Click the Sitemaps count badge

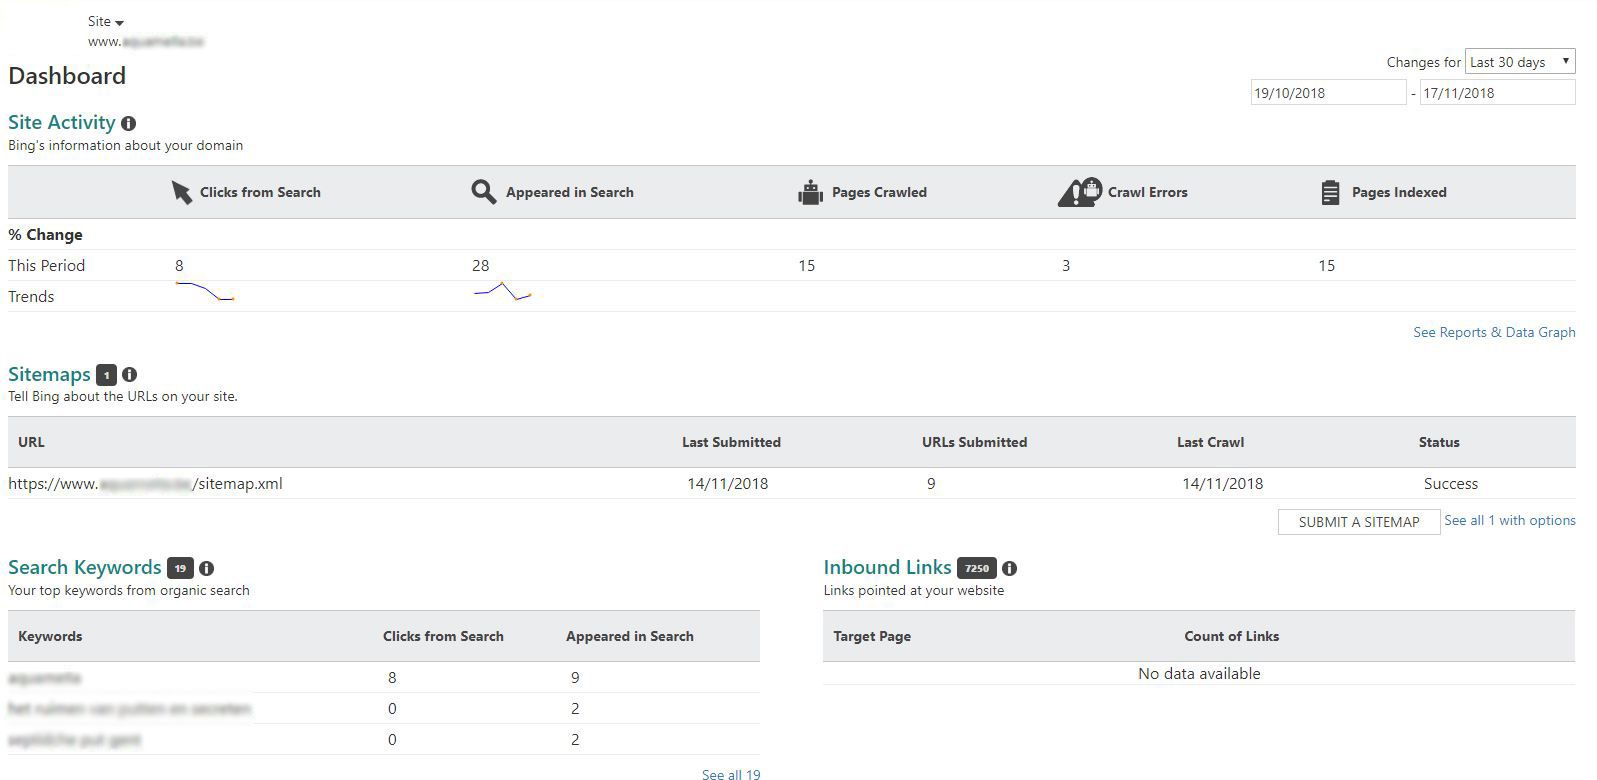coord(106,375)
